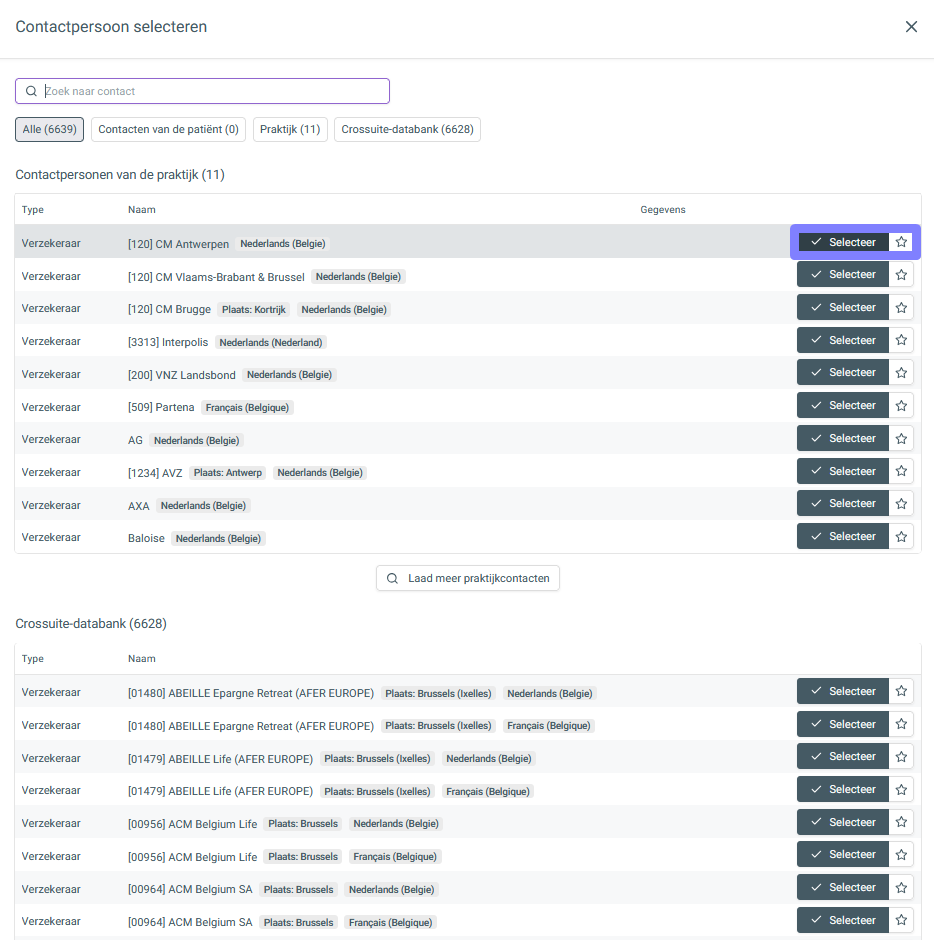Image resolution: width=934 pixels, height=940 pixels.
Task: Click '[200] VNZ Landsbond' name
Action: (x=182, y=375)
